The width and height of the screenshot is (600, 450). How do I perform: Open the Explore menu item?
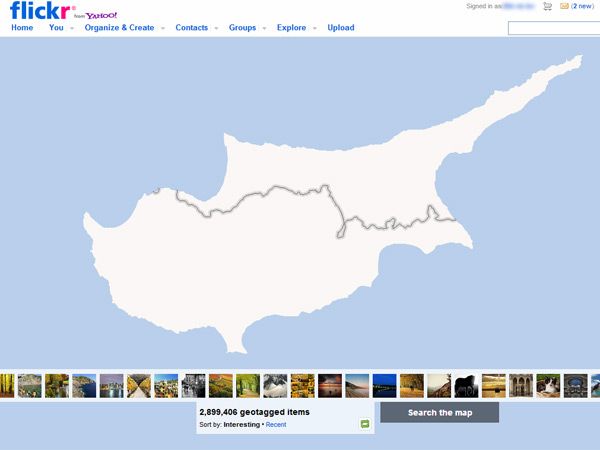(291, 28)
